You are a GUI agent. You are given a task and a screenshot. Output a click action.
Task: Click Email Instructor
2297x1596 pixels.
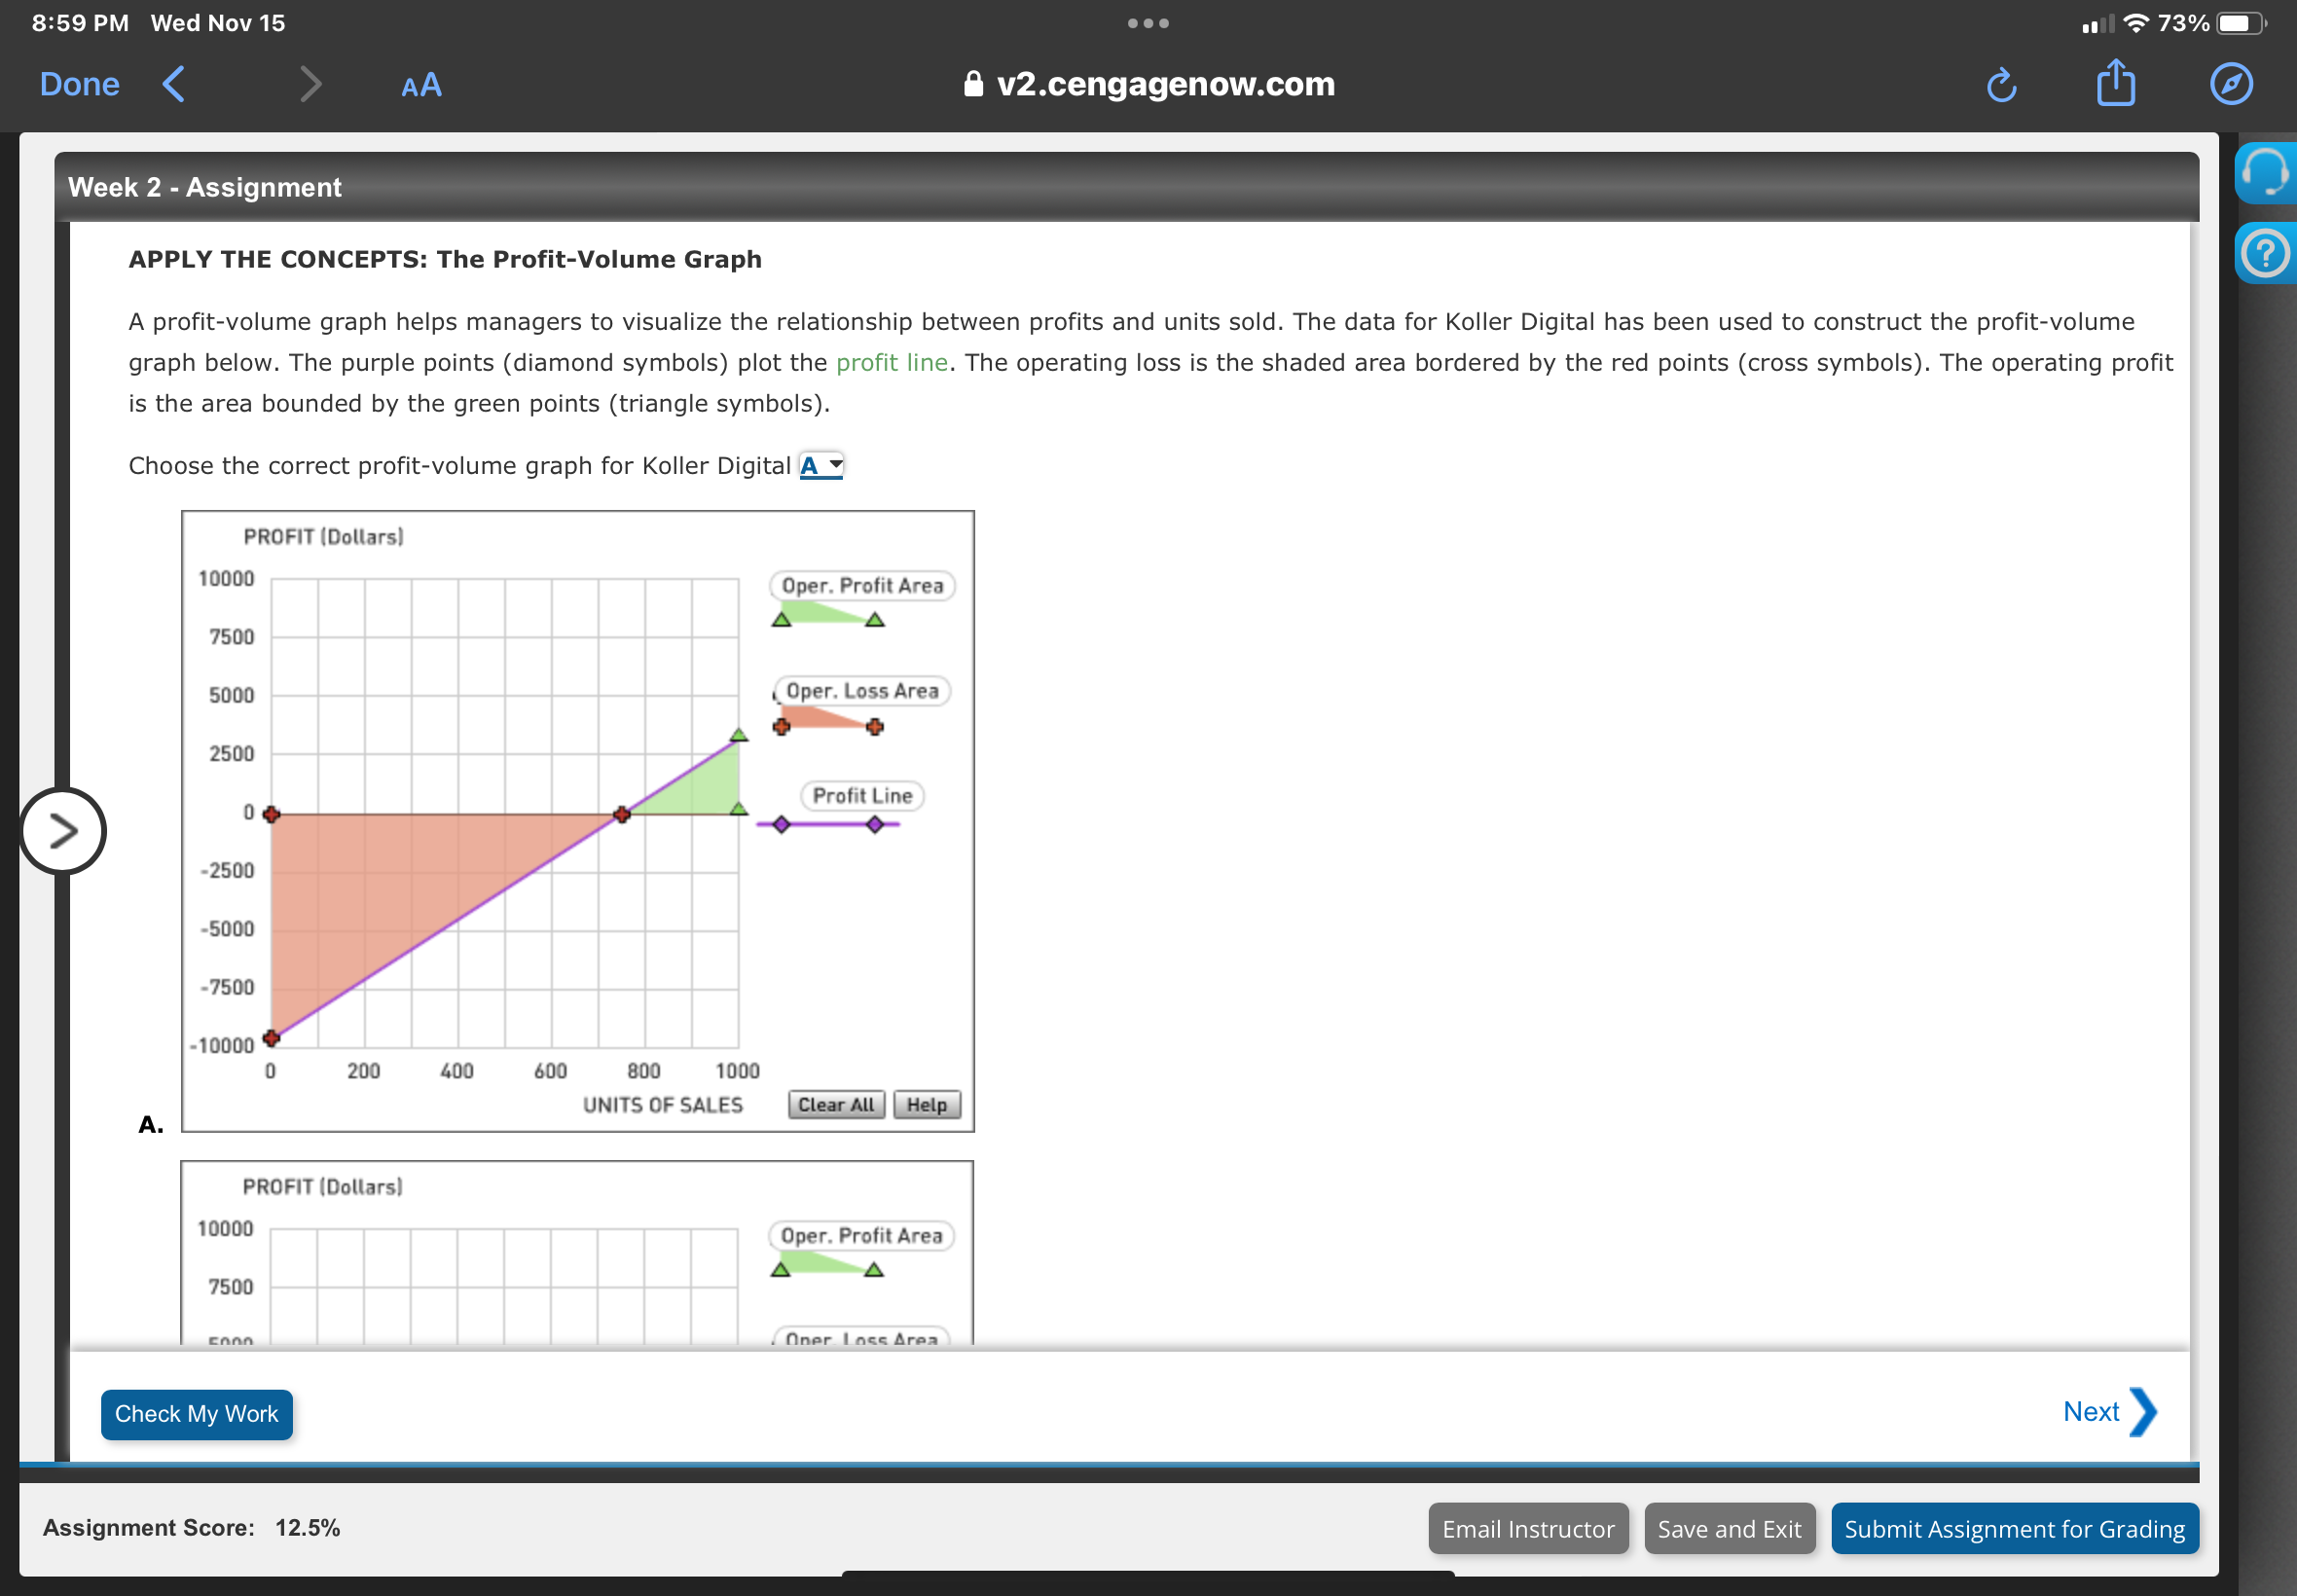1527,1528
